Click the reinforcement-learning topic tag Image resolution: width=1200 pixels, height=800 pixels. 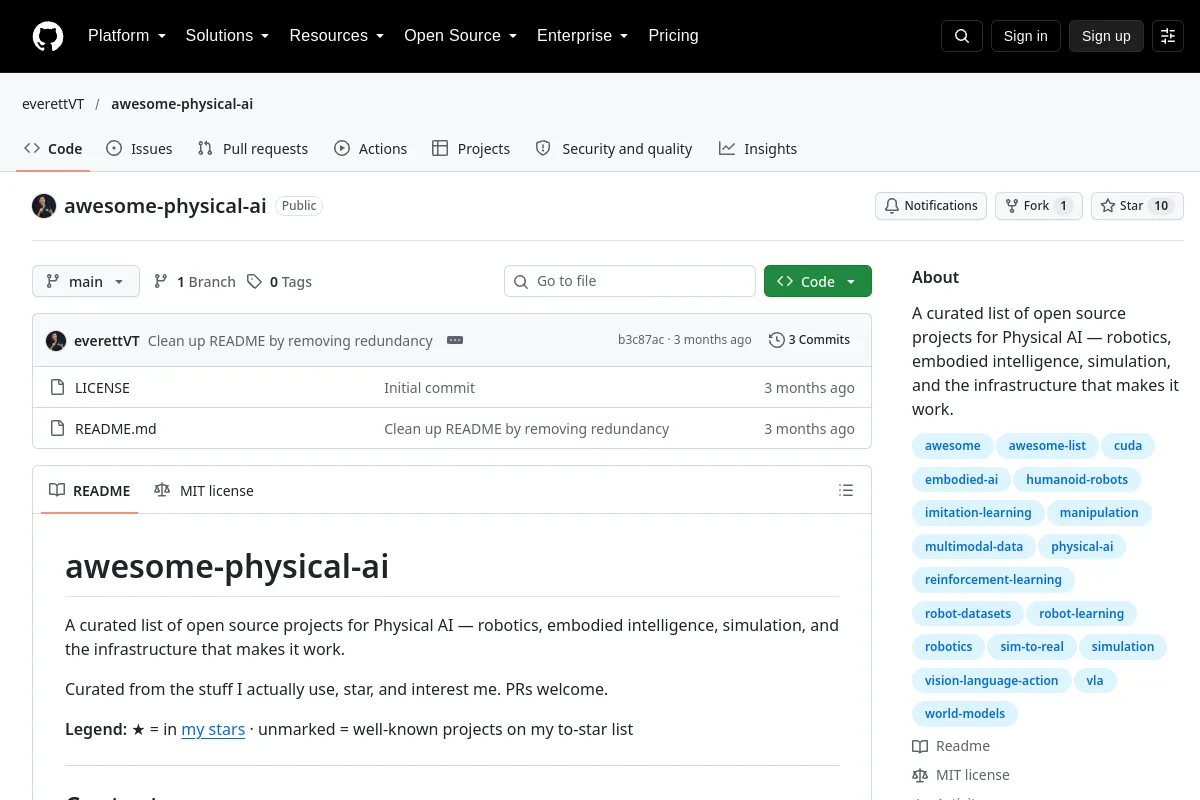tap(993, 580)
